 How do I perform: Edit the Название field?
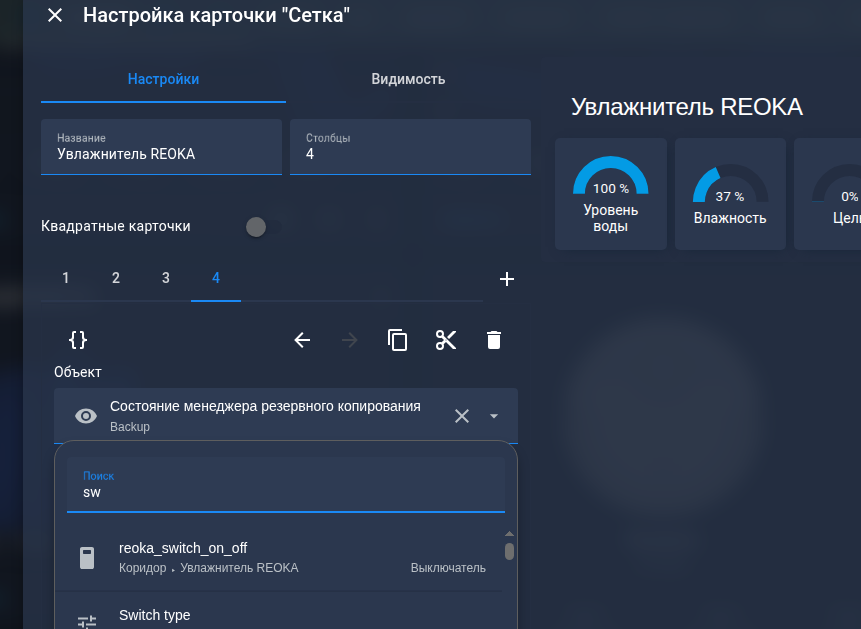[161, 147]
